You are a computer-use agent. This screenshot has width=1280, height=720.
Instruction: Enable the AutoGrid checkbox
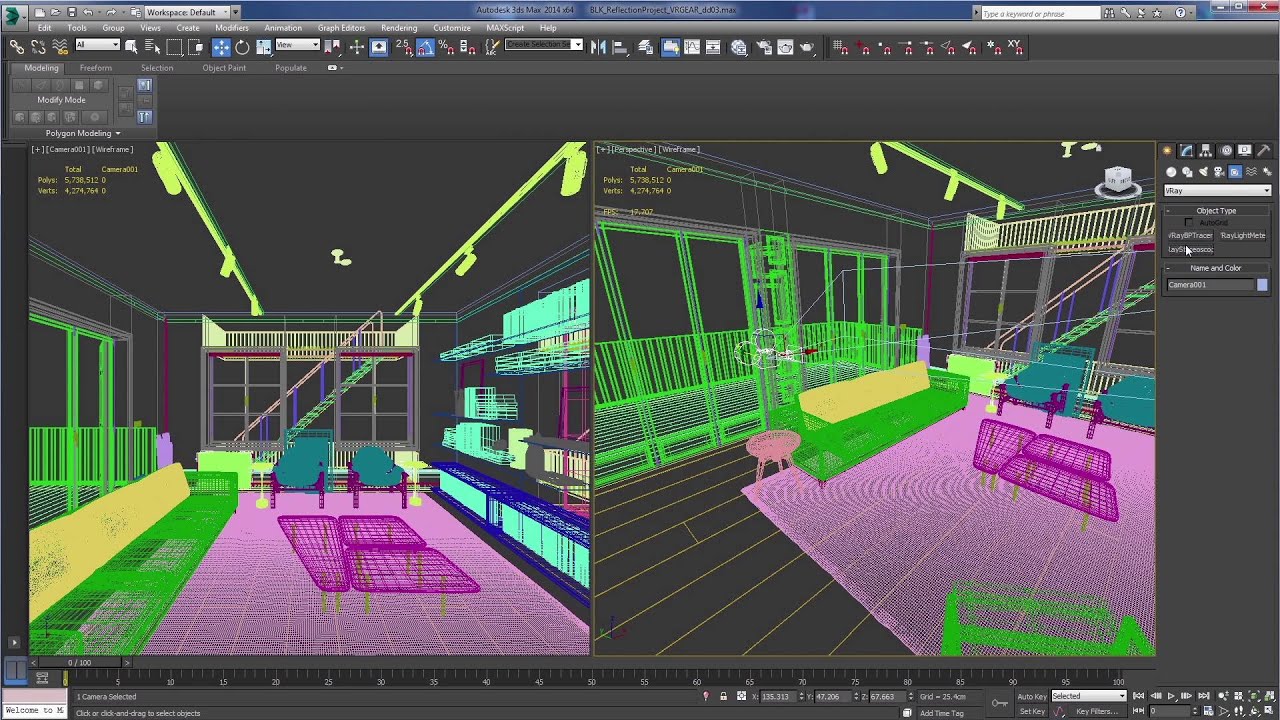[x=1188, y=222]
